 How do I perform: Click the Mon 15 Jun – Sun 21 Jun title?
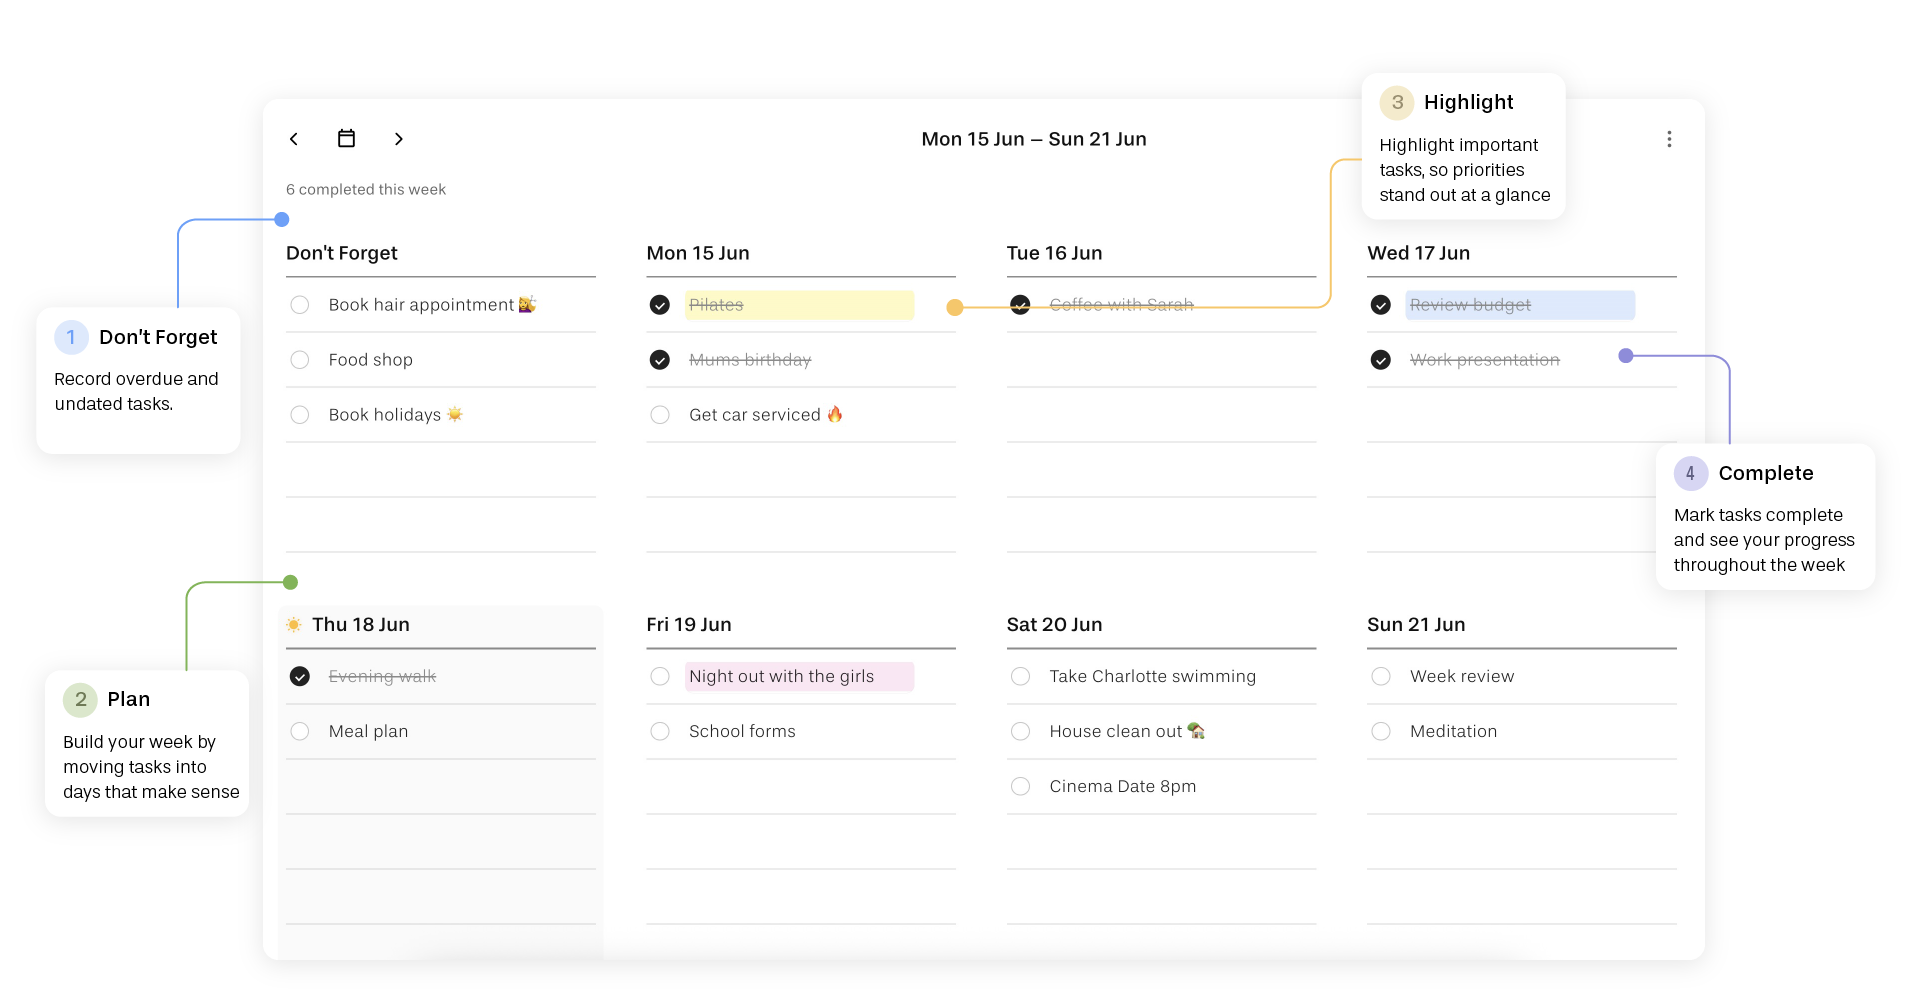(1034, 139)
